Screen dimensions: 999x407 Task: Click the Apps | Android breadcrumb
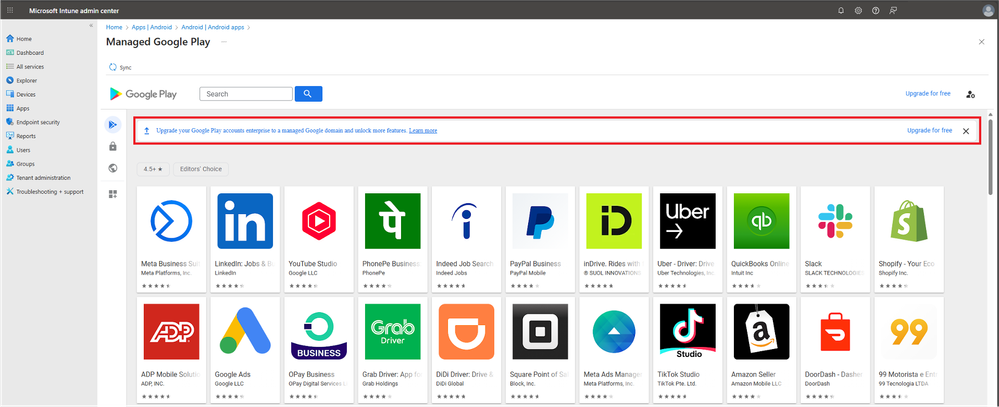[152, 27]
